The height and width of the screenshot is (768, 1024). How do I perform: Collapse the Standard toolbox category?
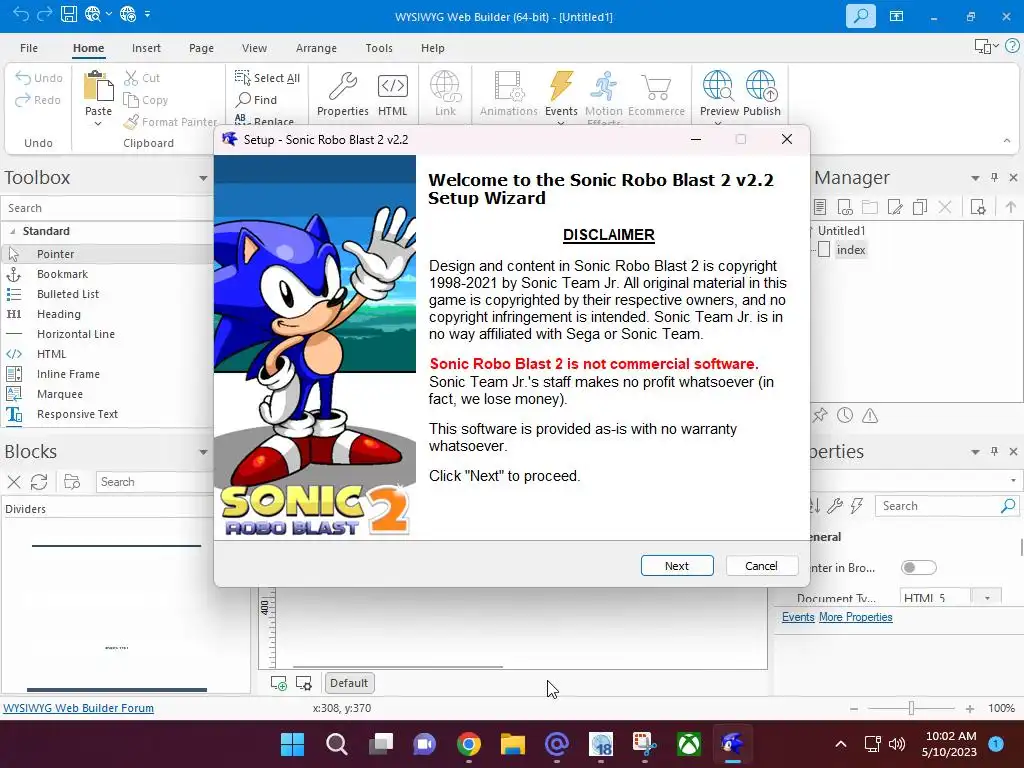click(12, 231)
